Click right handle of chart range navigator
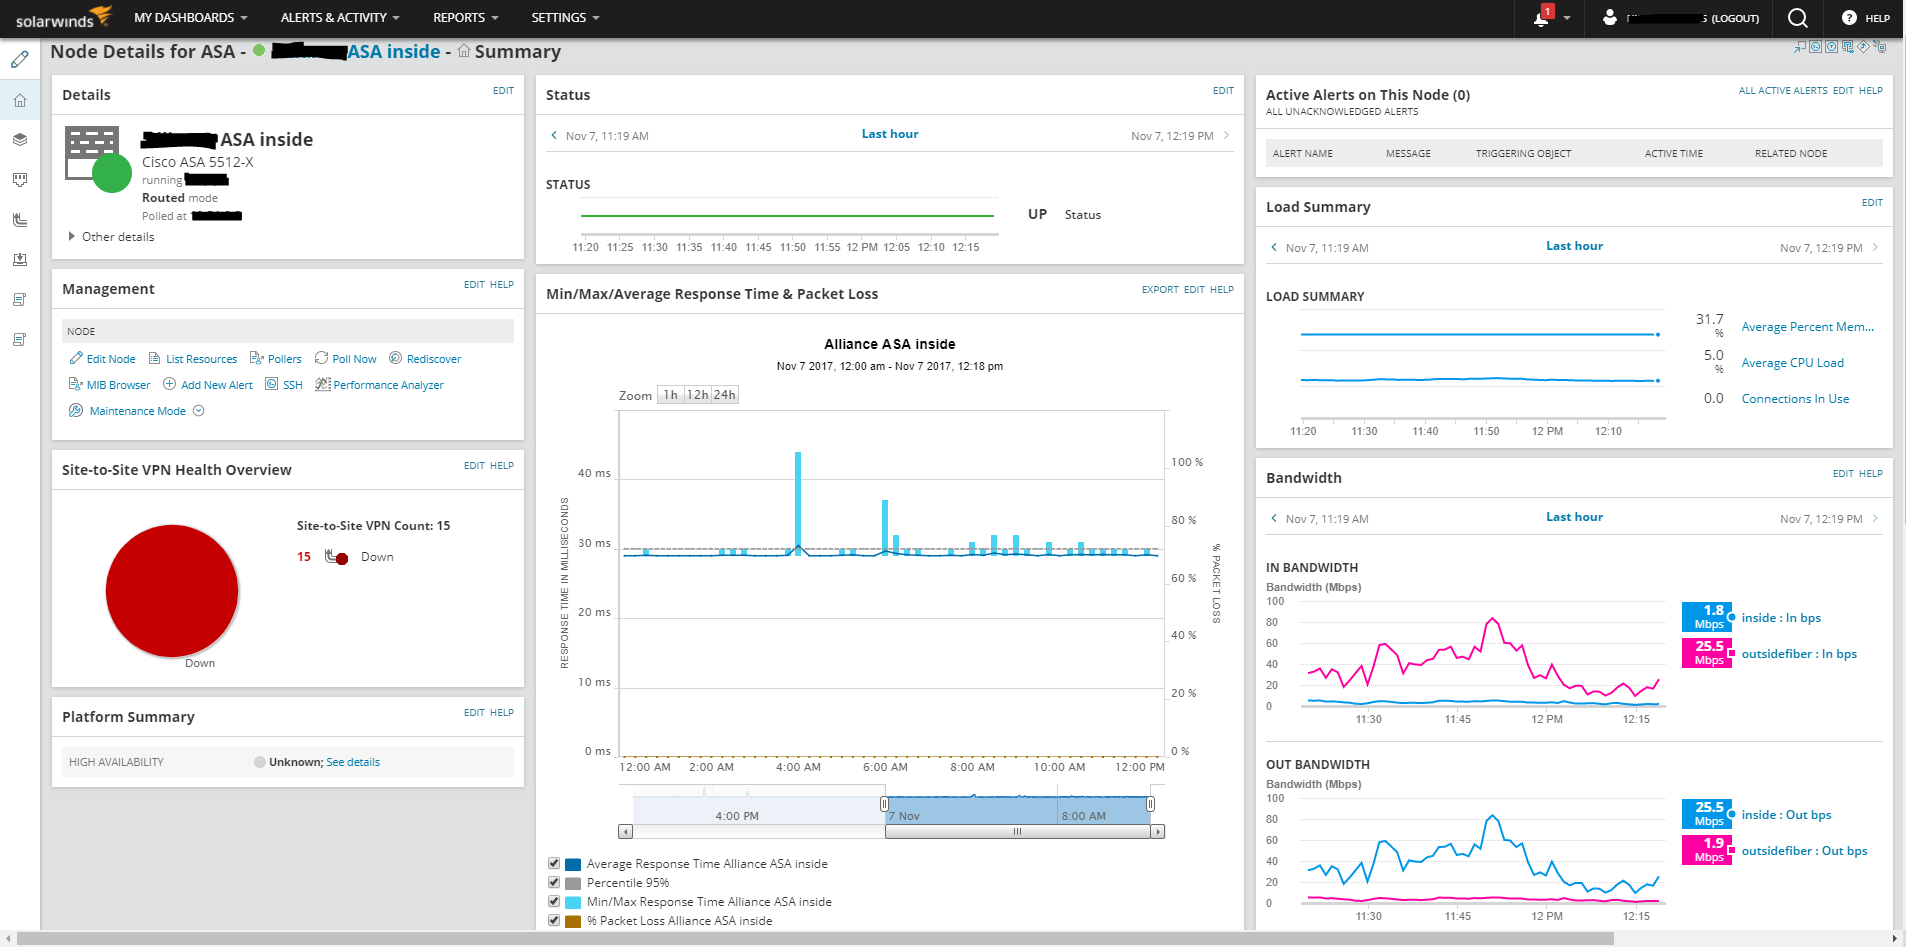The width and height of the screenshot is (1906, 947). tap(1150, 804)
